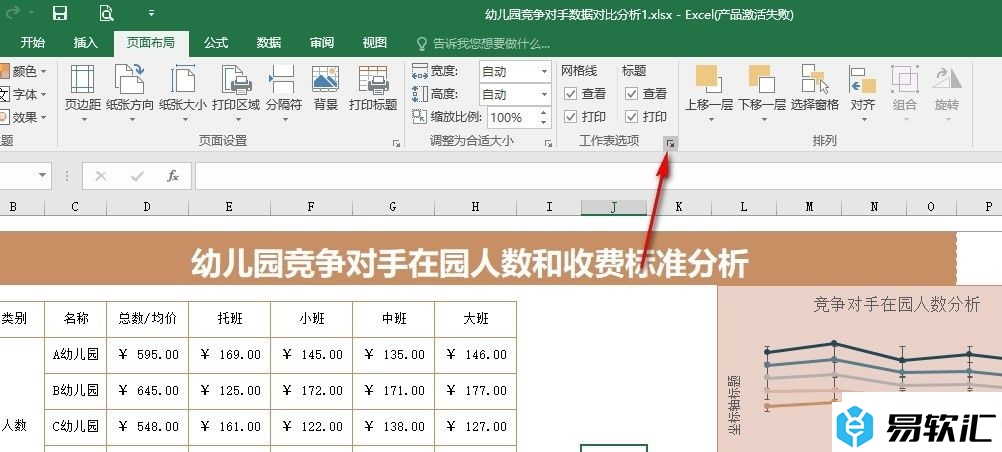This screenshot has height=452, width=1002.
Task: Click the B幼儿园 name cell
Action: (75, 391)
